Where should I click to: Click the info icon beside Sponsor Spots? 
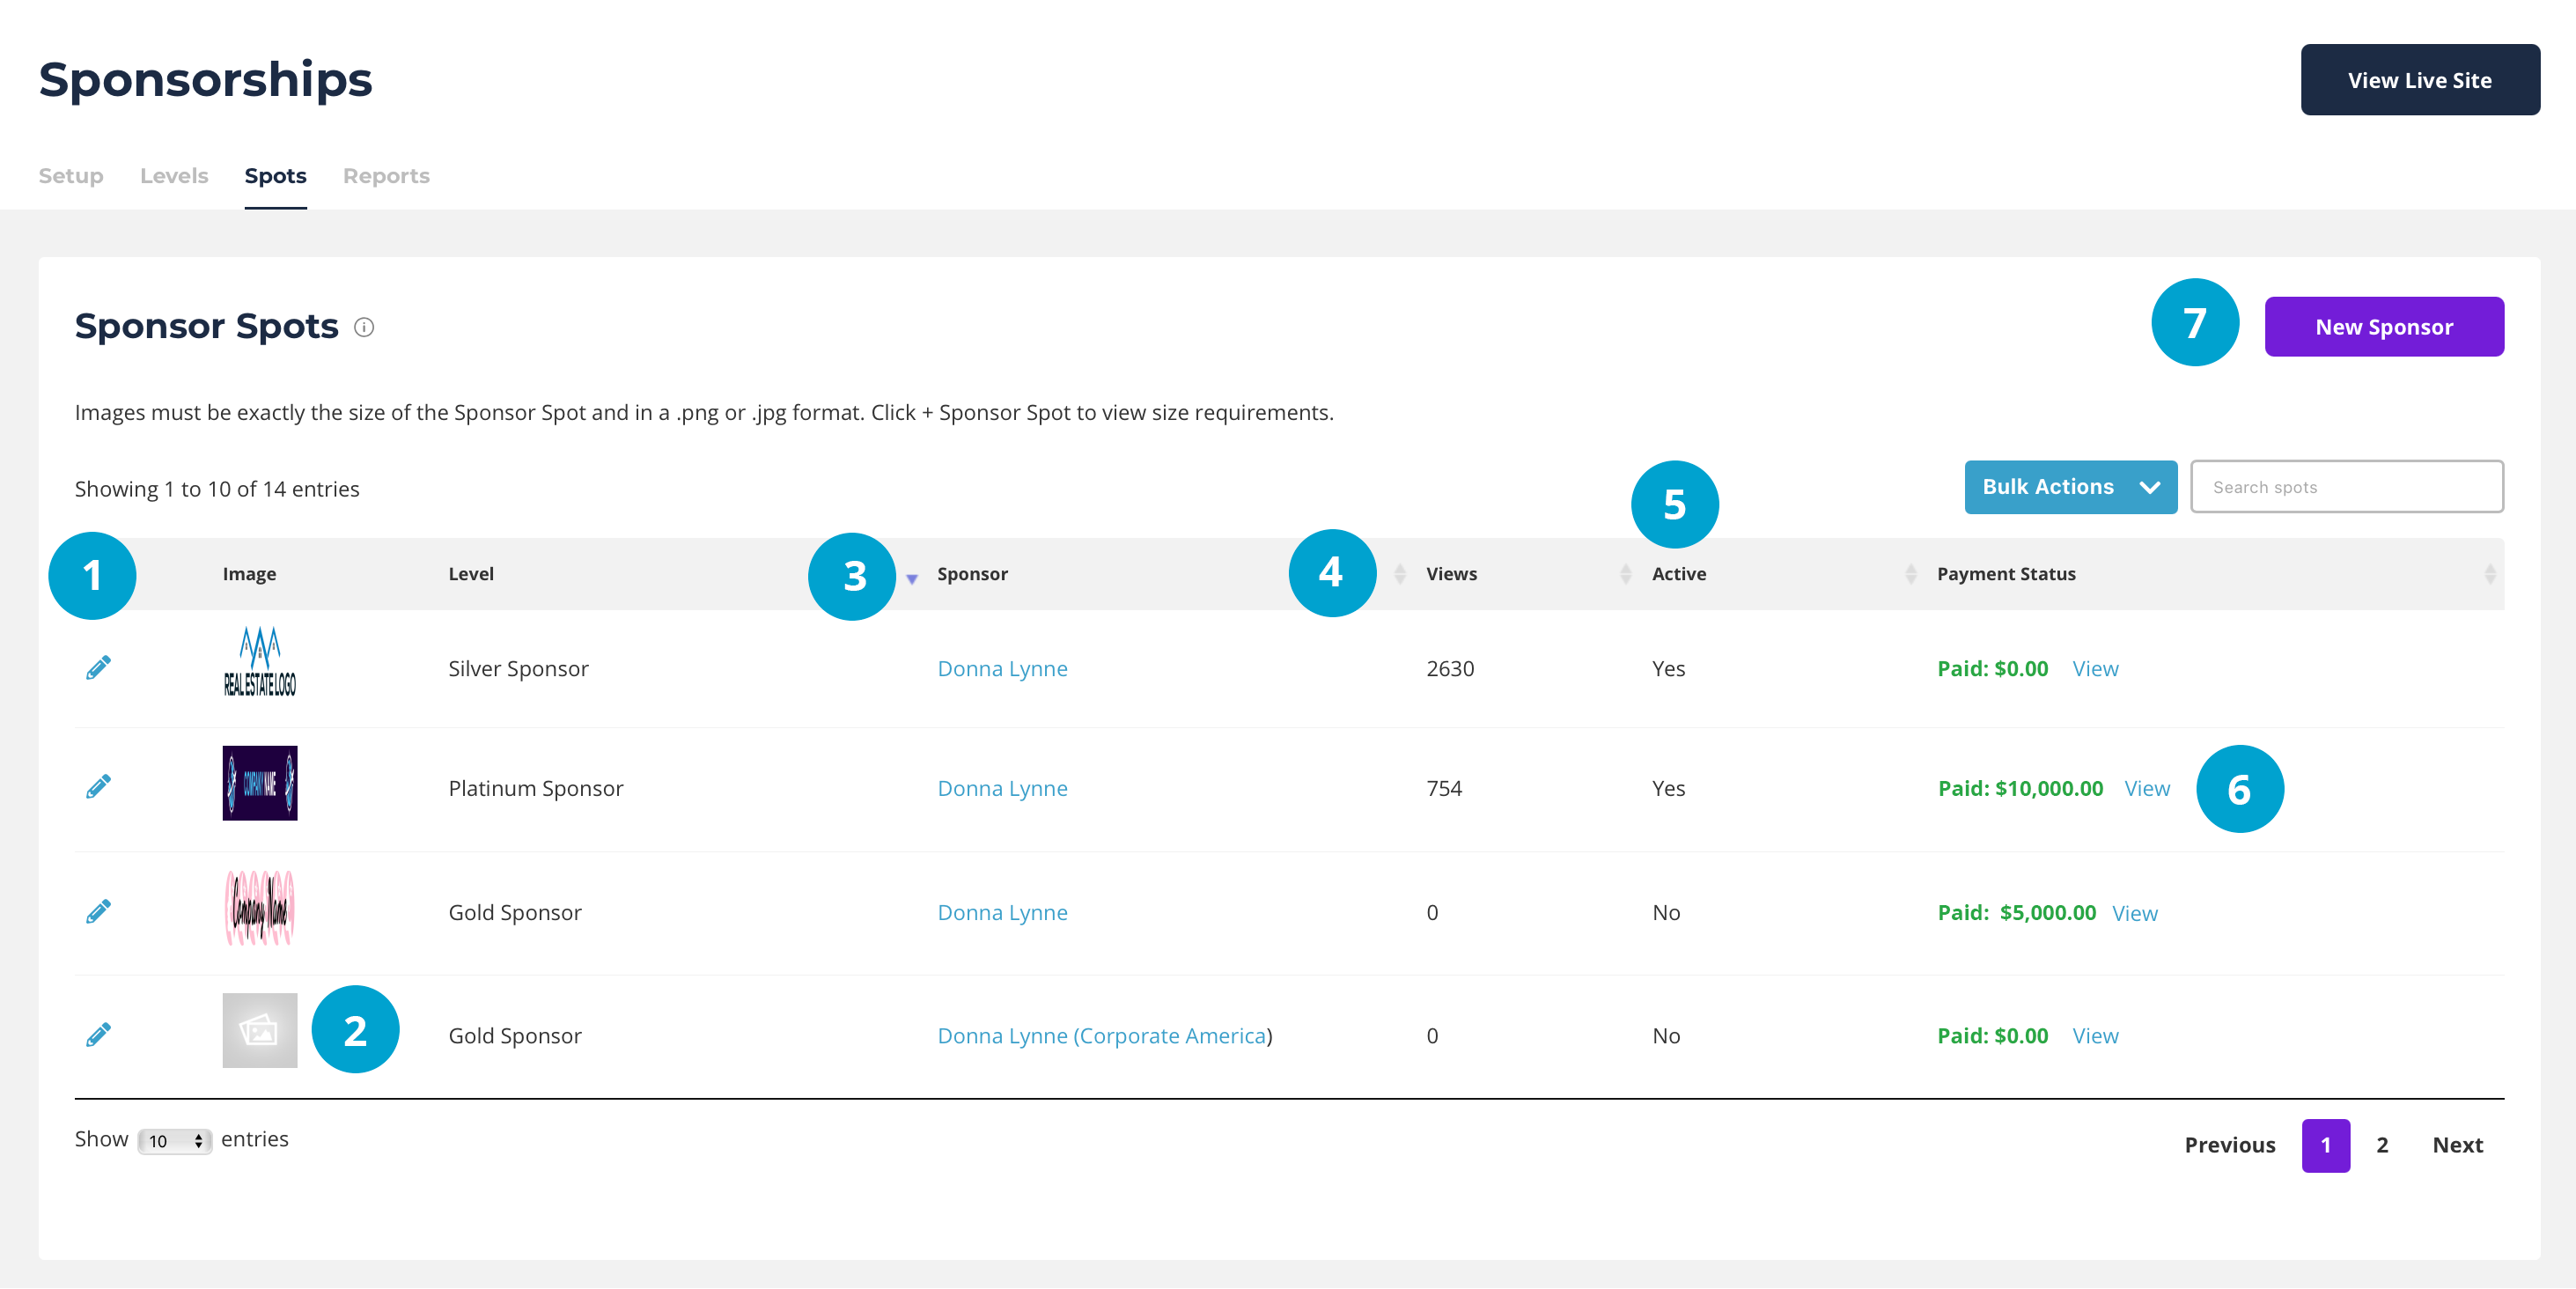coord(364,327)
